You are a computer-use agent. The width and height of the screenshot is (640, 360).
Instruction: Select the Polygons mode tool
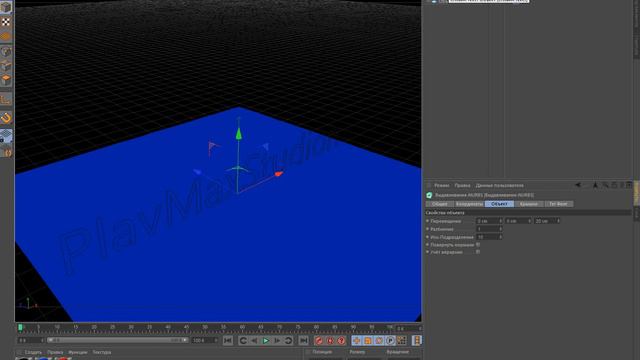point(6,80)
